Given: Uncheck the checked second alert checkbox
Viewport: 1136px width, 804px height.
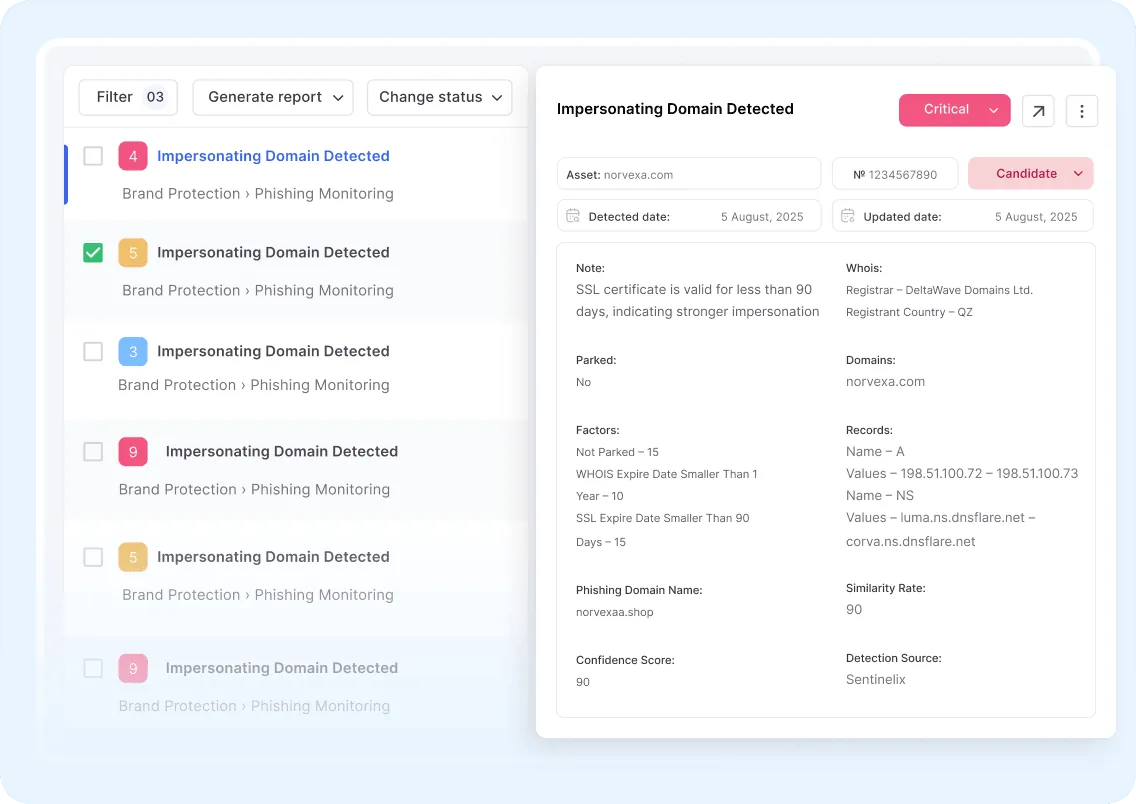Looking at the screenshot, I should (93, 253).
